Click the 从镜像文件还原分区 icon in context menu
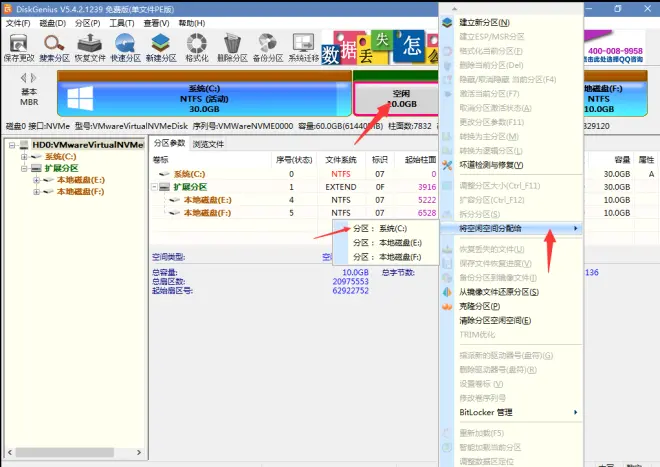The height and width of the screenshot is (467, 660). click(x=447, y=292)
